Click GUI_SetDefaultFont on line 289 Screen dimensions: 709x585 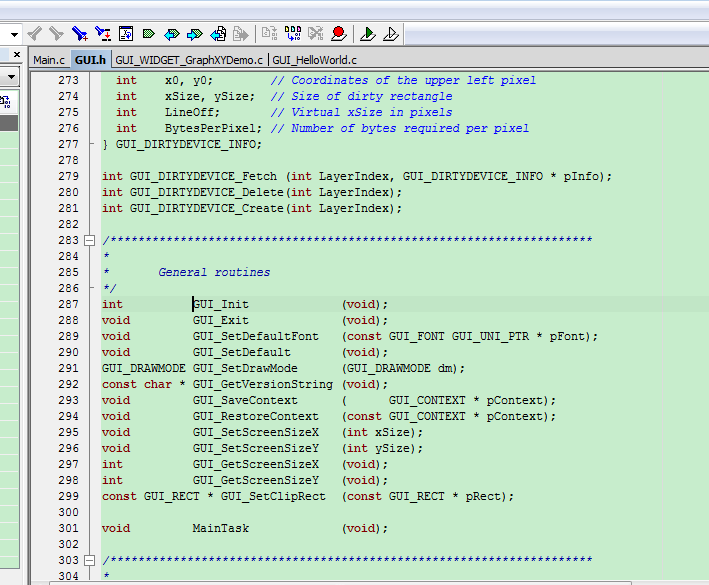255,336
